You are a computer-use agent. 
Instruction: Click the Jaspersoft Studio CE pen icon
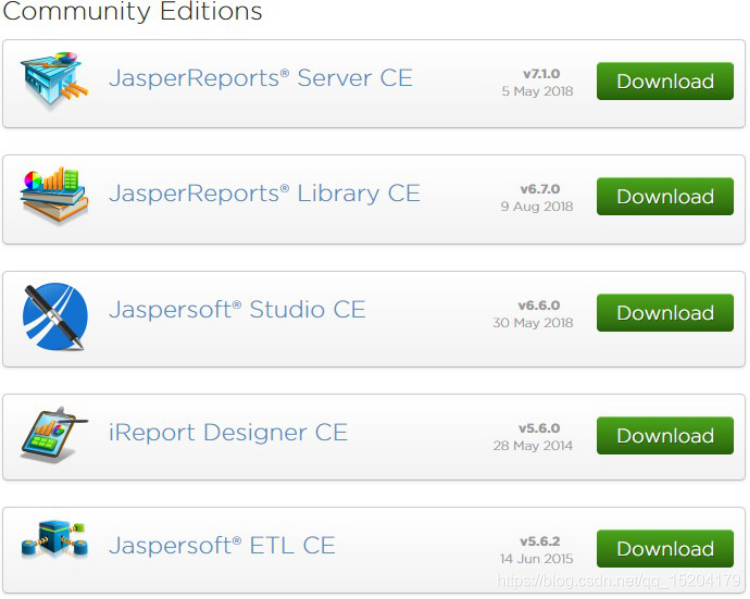coord(55,316)
